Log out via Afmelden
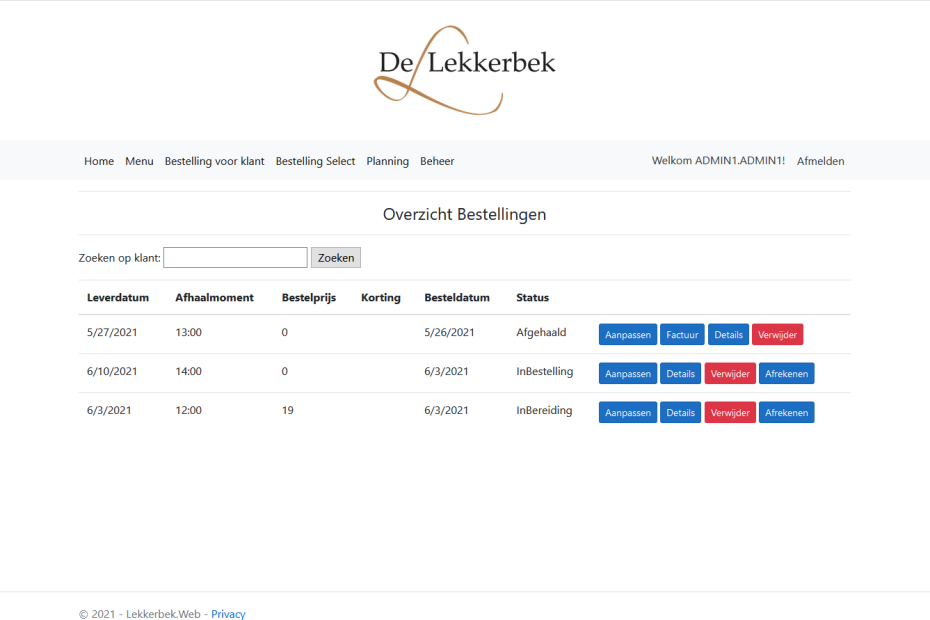The image size is (930, 620). (x=820, y=161)
